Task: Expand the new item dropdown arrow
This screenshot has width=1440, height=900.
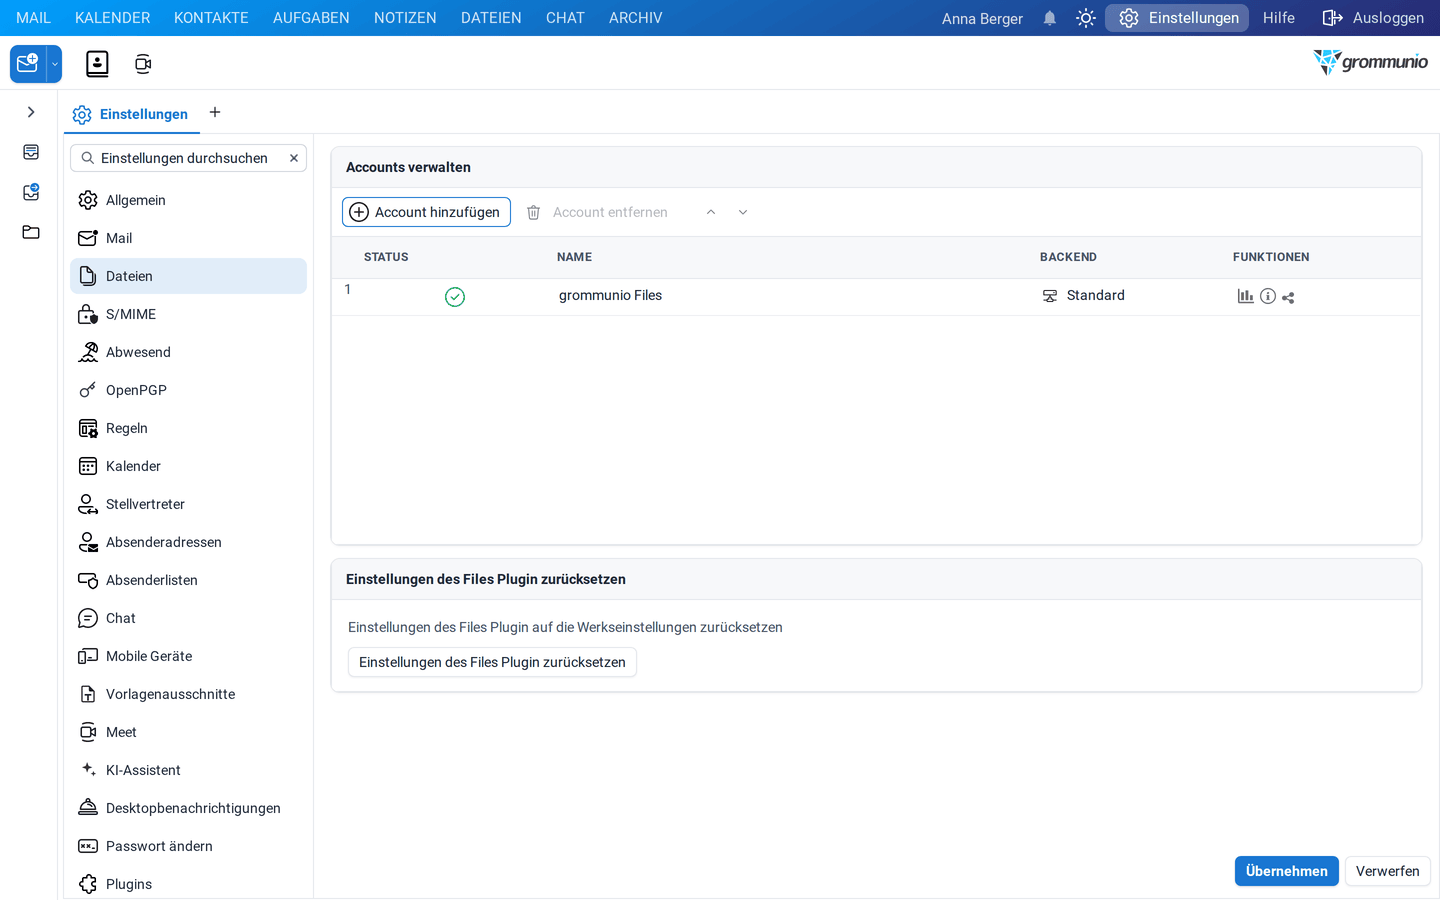Action: pos(55,64)
